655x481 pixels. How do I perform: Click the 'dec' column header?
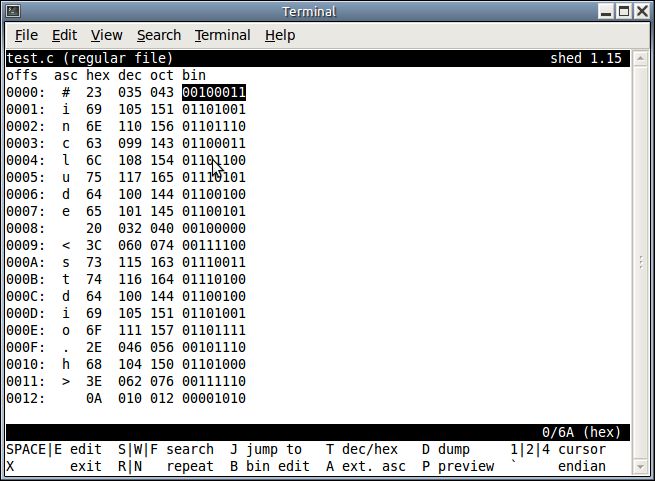tap(130, 75)
